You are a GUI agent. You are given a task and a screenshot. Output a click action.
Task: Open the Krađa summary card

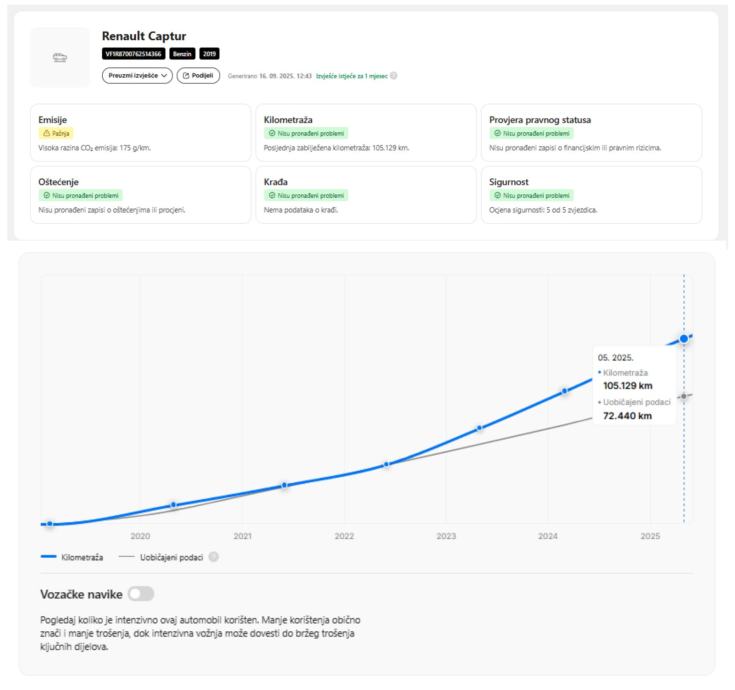pyautogui.click(x=366, y=194)
